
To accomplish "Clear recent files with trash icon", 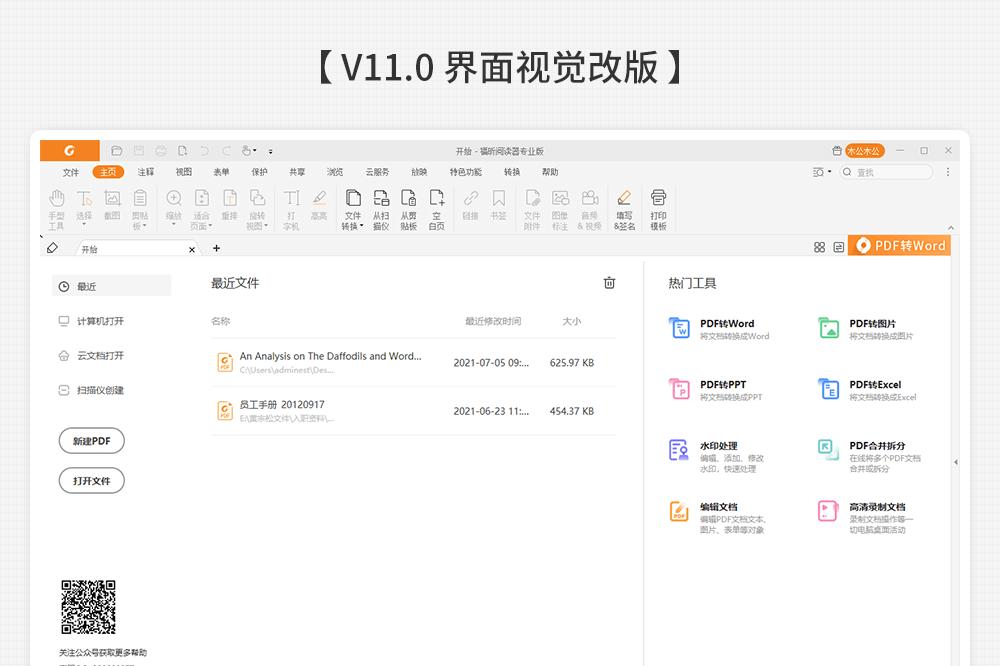I will click(x=609, y=283).
